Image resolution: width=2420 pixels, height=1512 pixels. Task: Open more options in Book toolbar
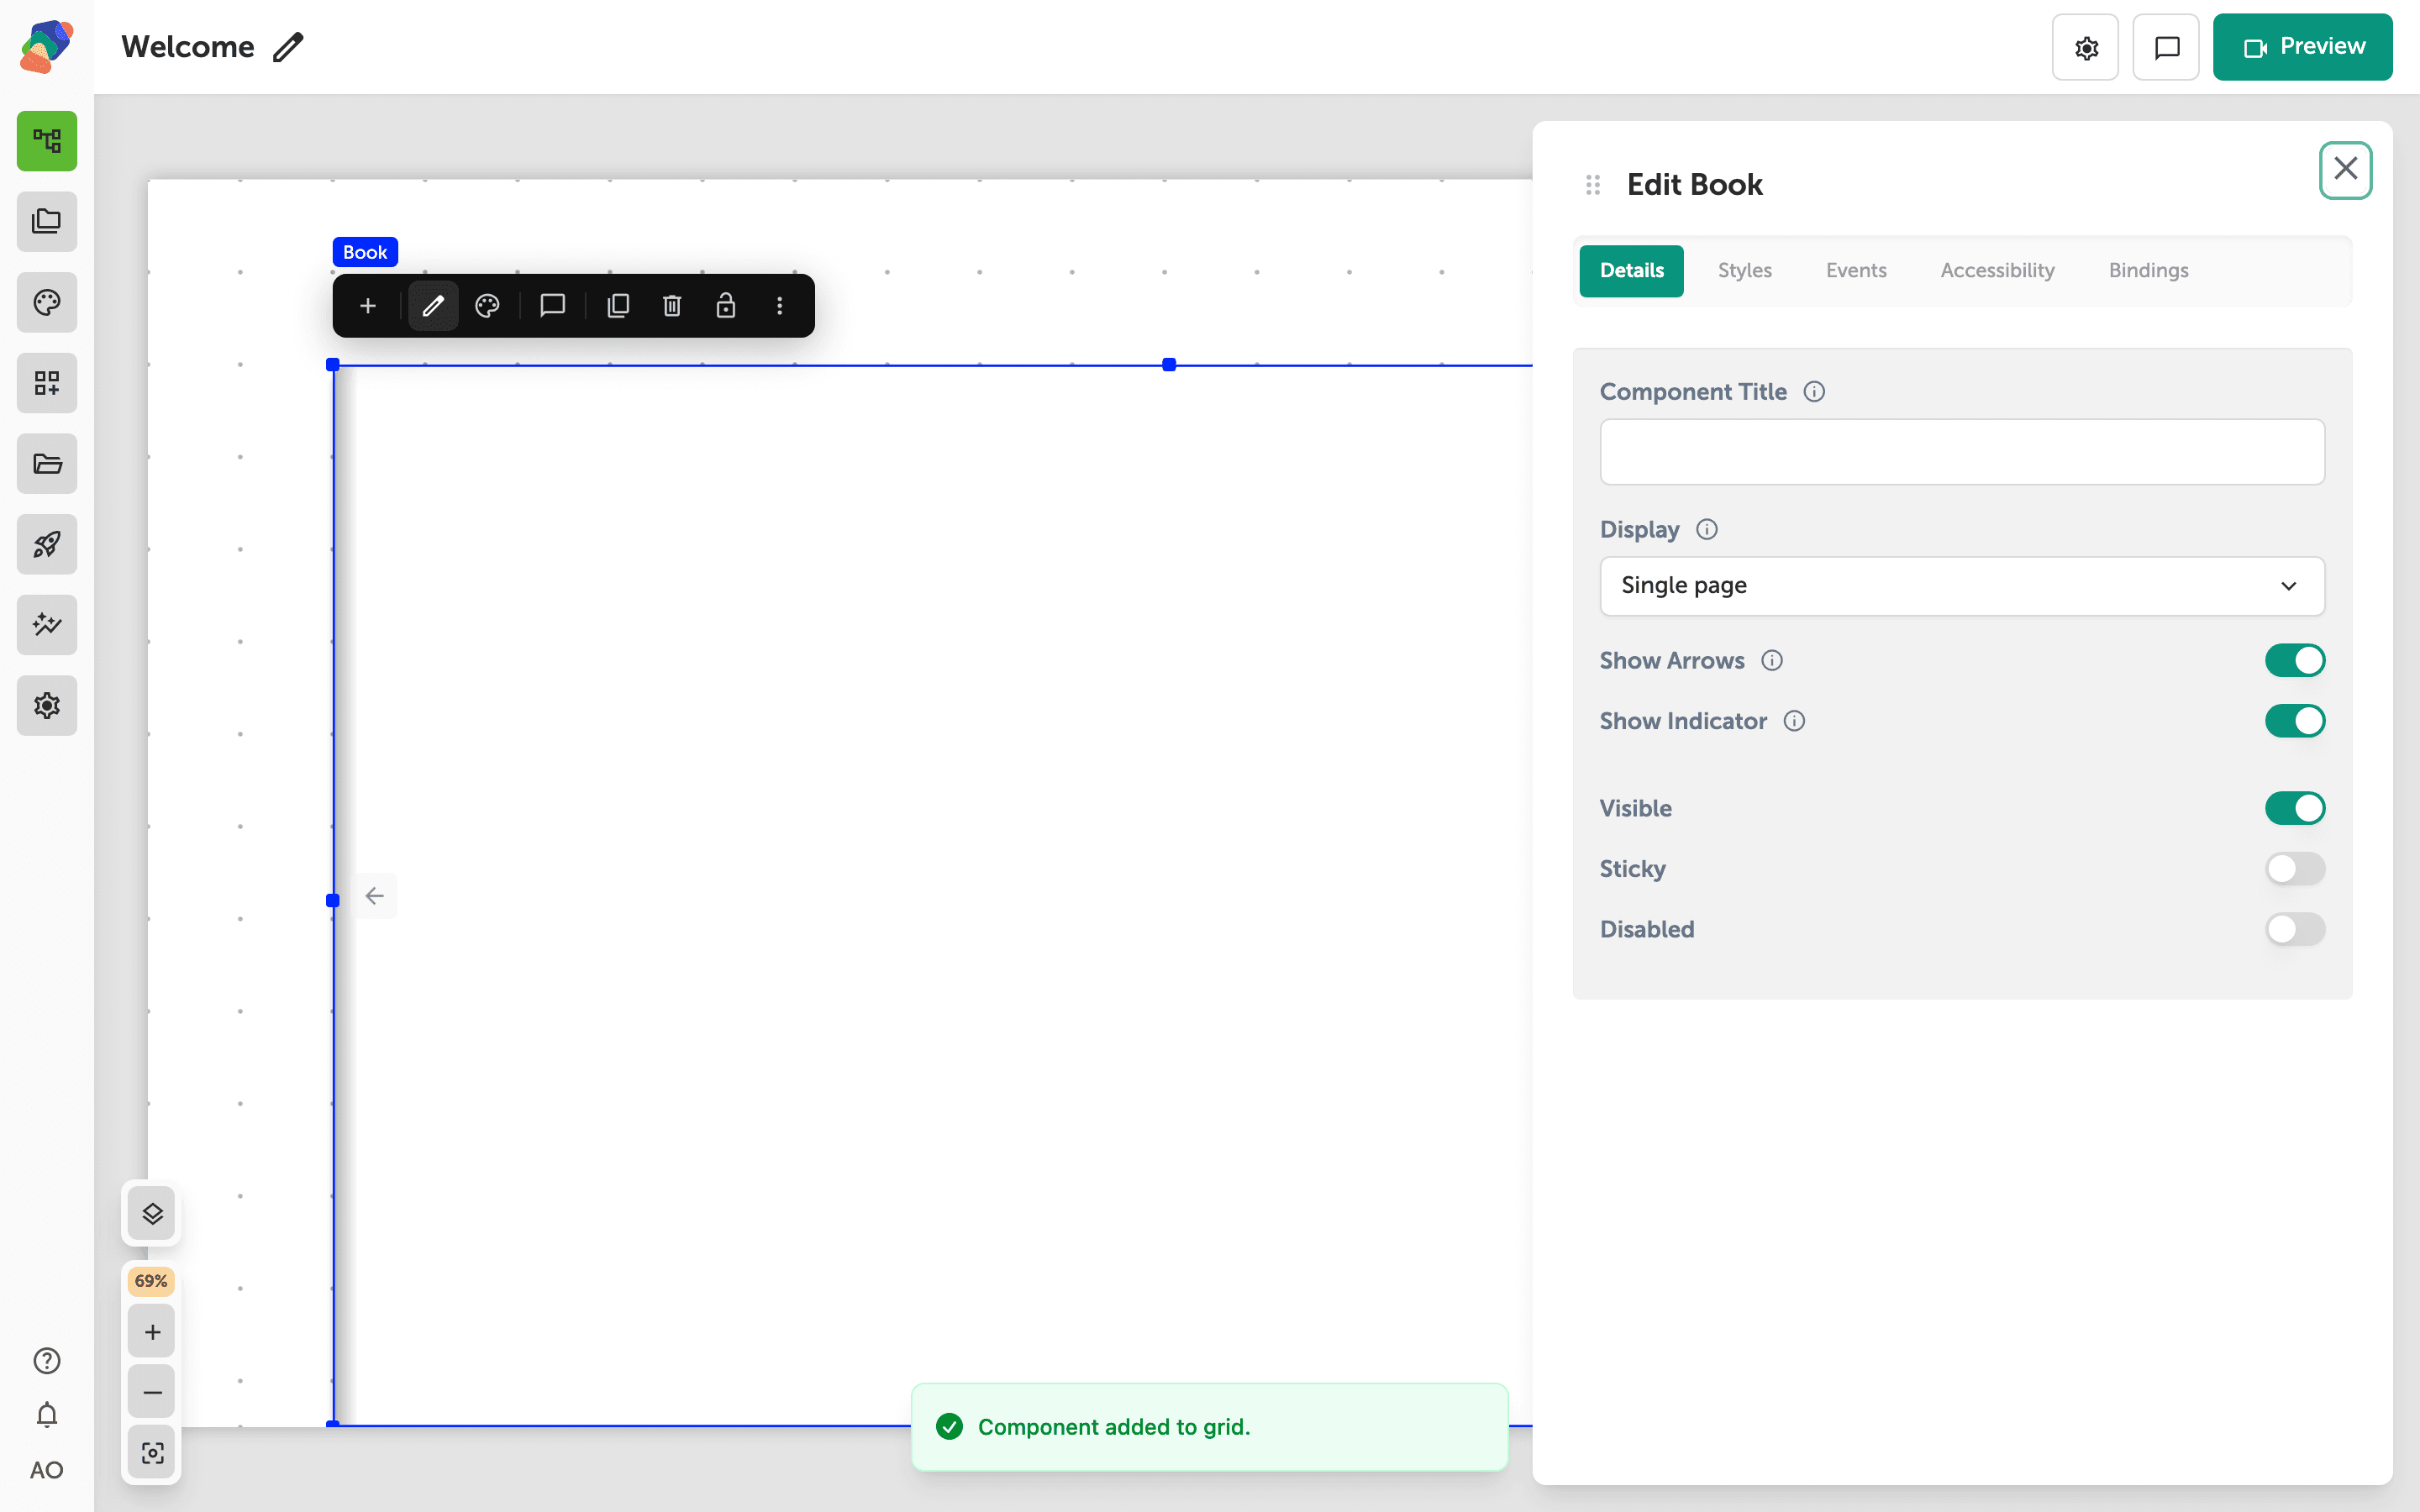coord(780,306)
